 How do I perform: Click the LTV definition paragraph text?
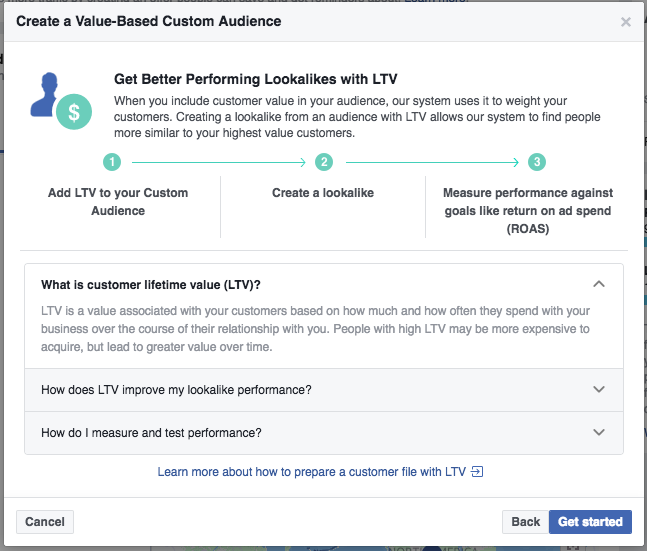pos(316,329)
